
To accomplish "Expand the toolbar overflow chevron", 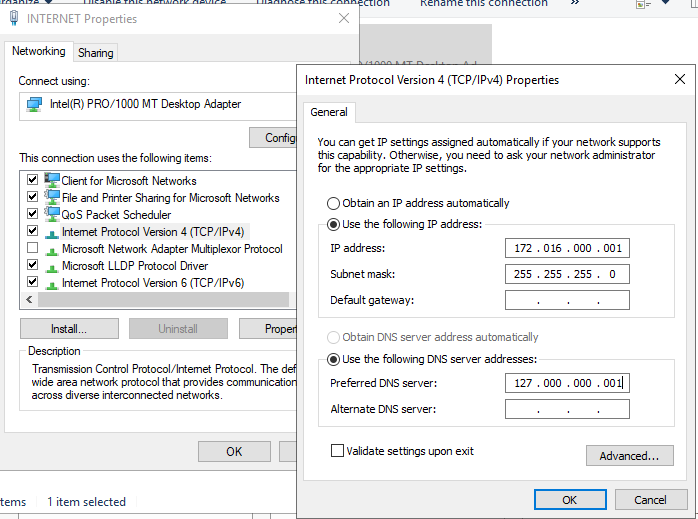I will 575,3.
